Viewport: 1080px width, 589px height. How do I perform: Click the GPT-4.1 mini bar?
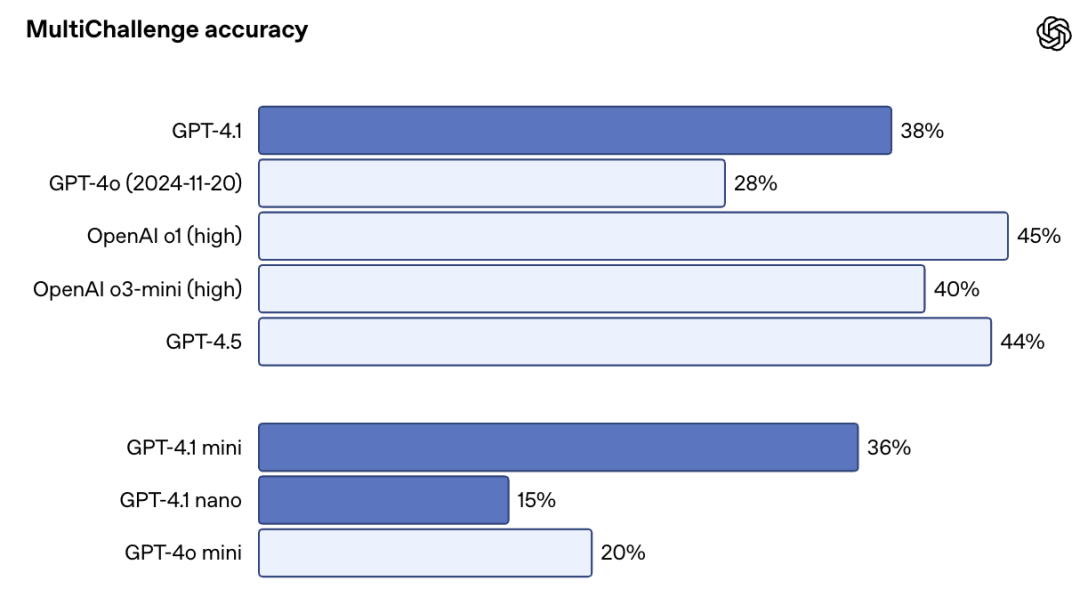tap(559, 448)
